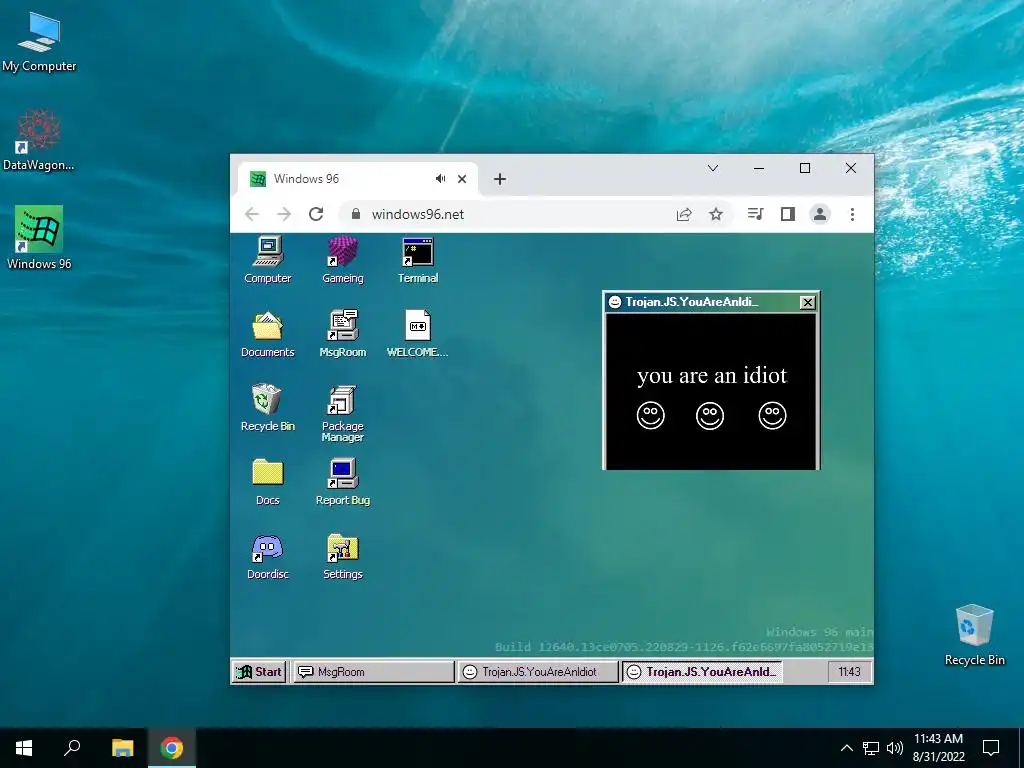1024x768 pixels.
Task: Select the active Trojan.JS.YouAreAnId_ taskbar item
Action: pos(702,671)
